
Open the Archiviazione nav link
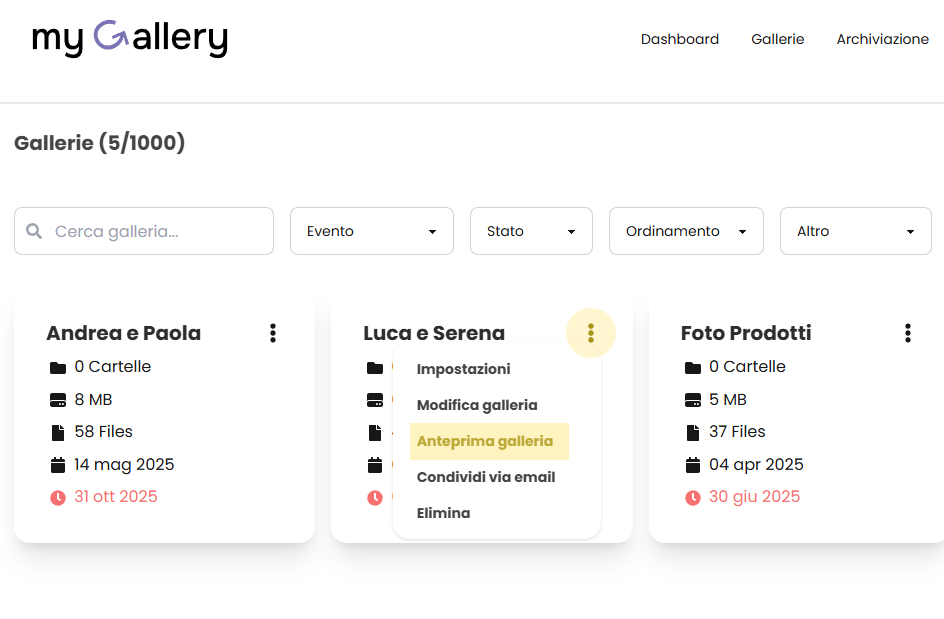883,39
